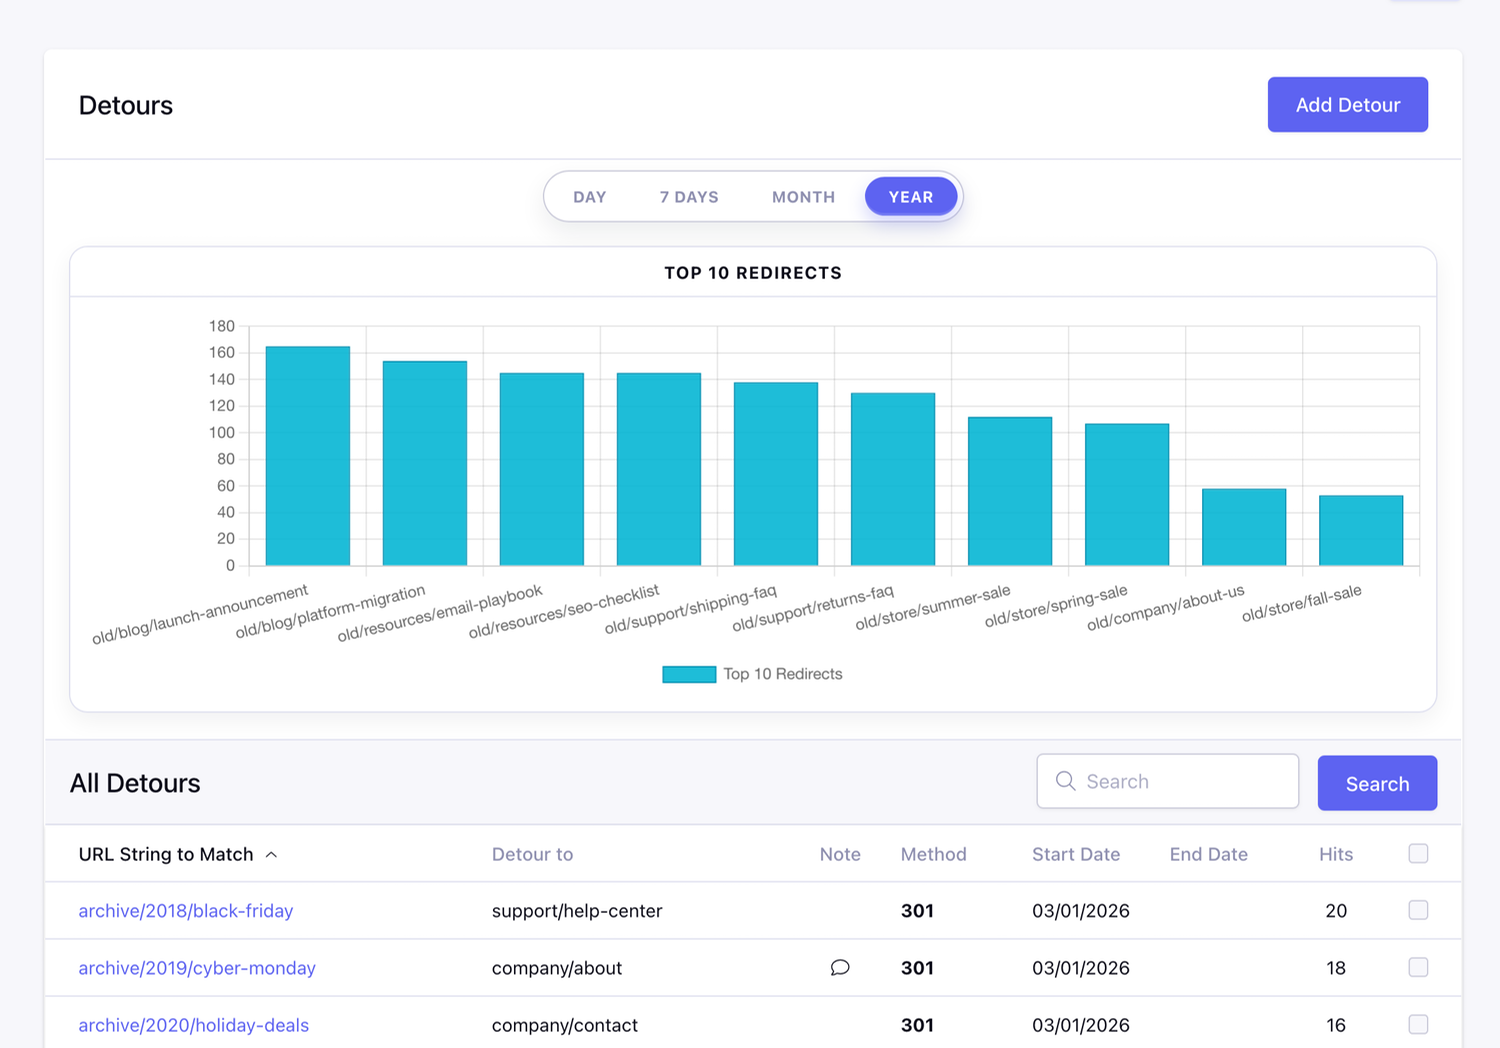Sort table by Start Date header
Image resolution: width=1500 pixels, height=1048 pixels.
click(1075, 854)
